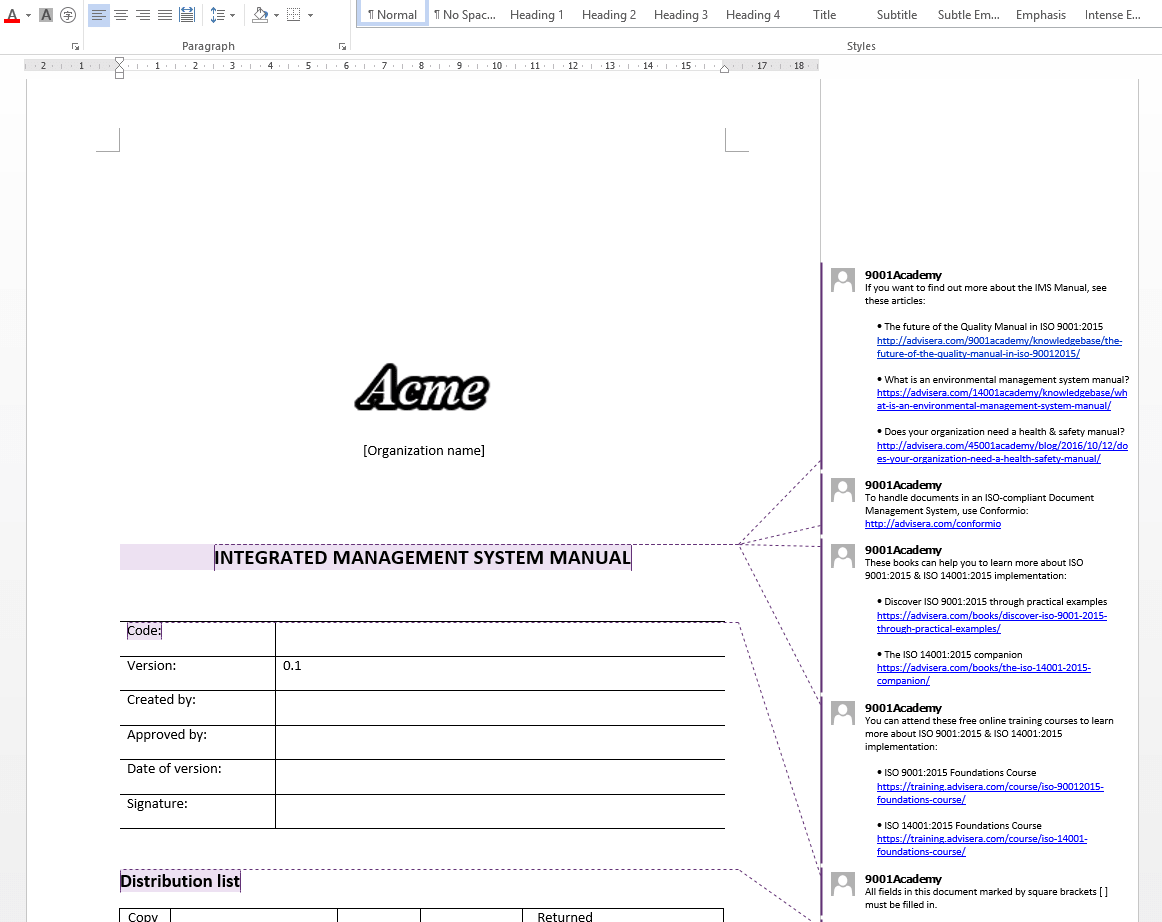Toggle left alignment

(98, 15)
